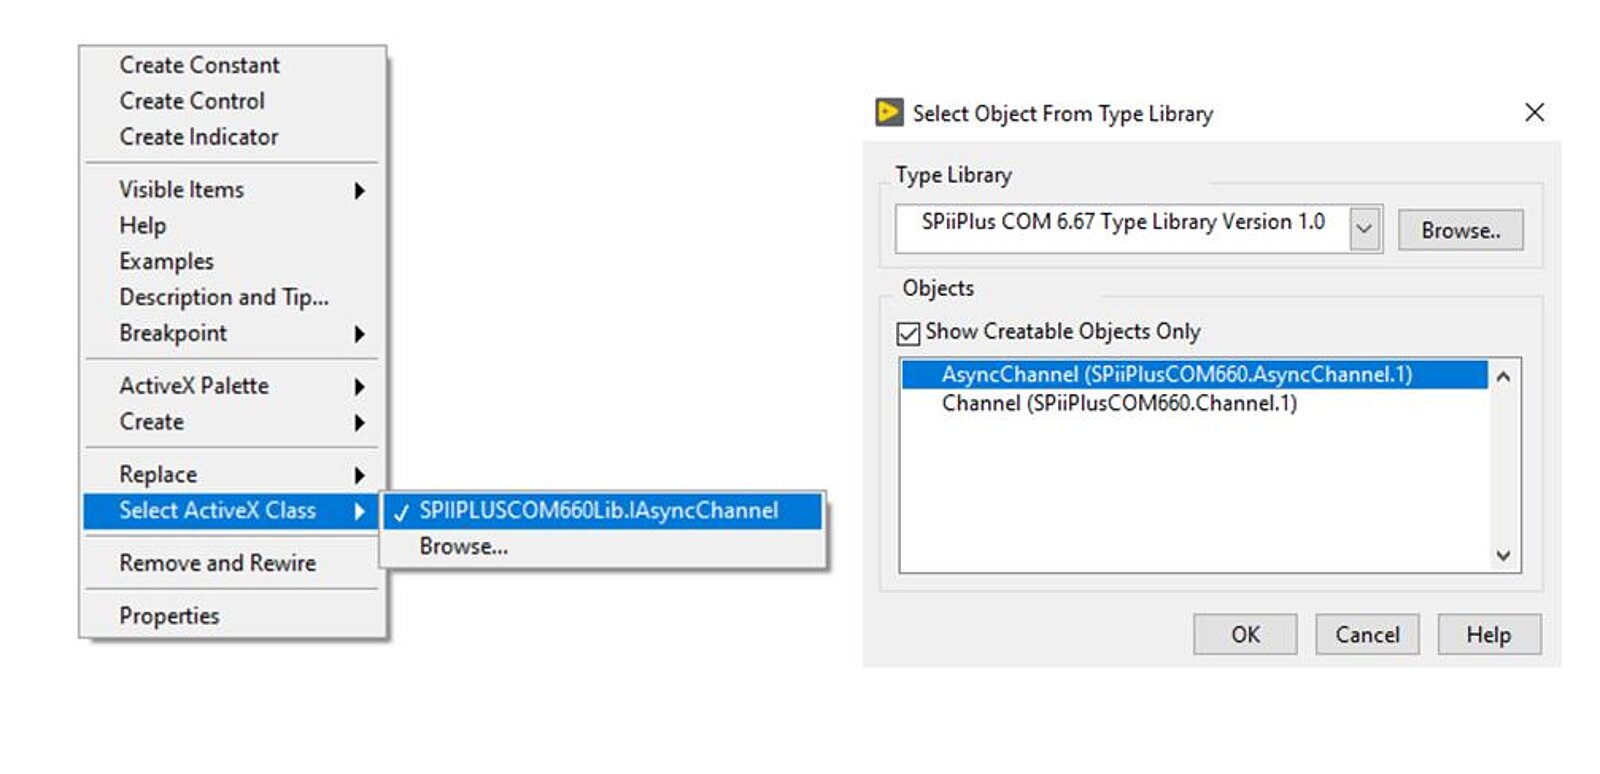Click the objects list scroll up arrow

pos(1502,377)
